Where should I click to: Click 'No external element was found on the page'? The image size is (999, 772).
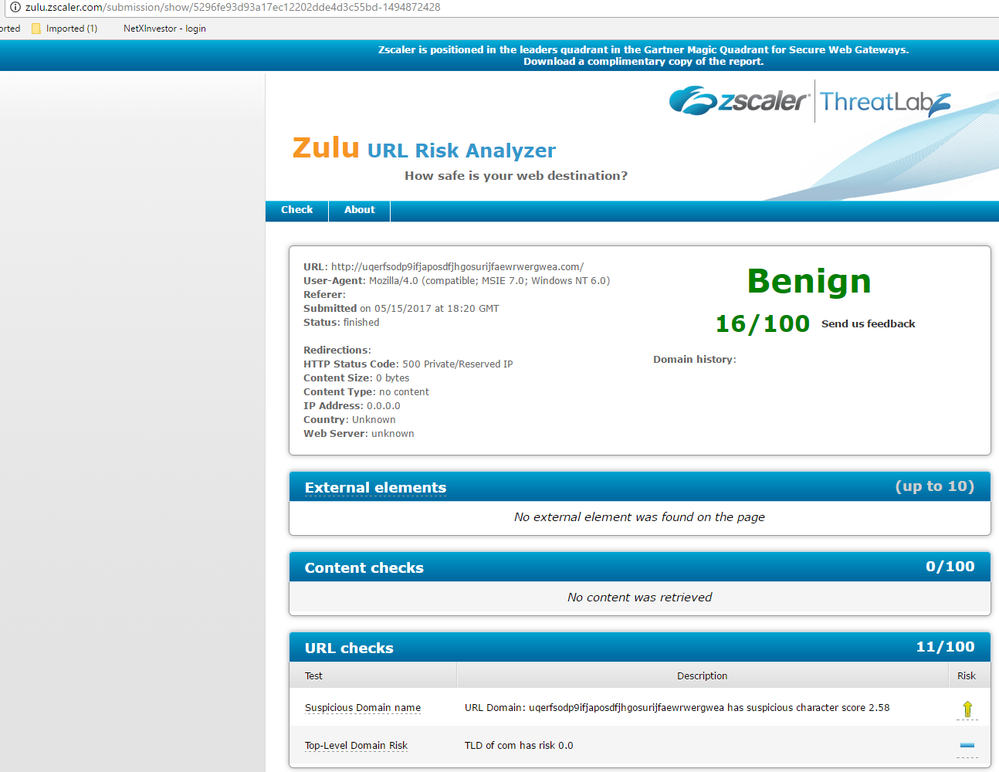point(639,517)
